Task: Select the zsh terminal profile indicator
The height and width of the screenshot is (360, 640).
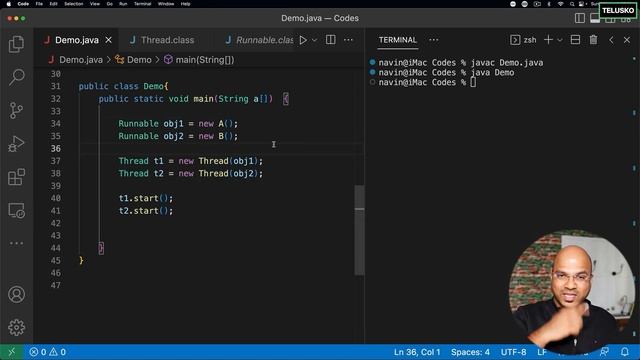Action: point(523,40)
